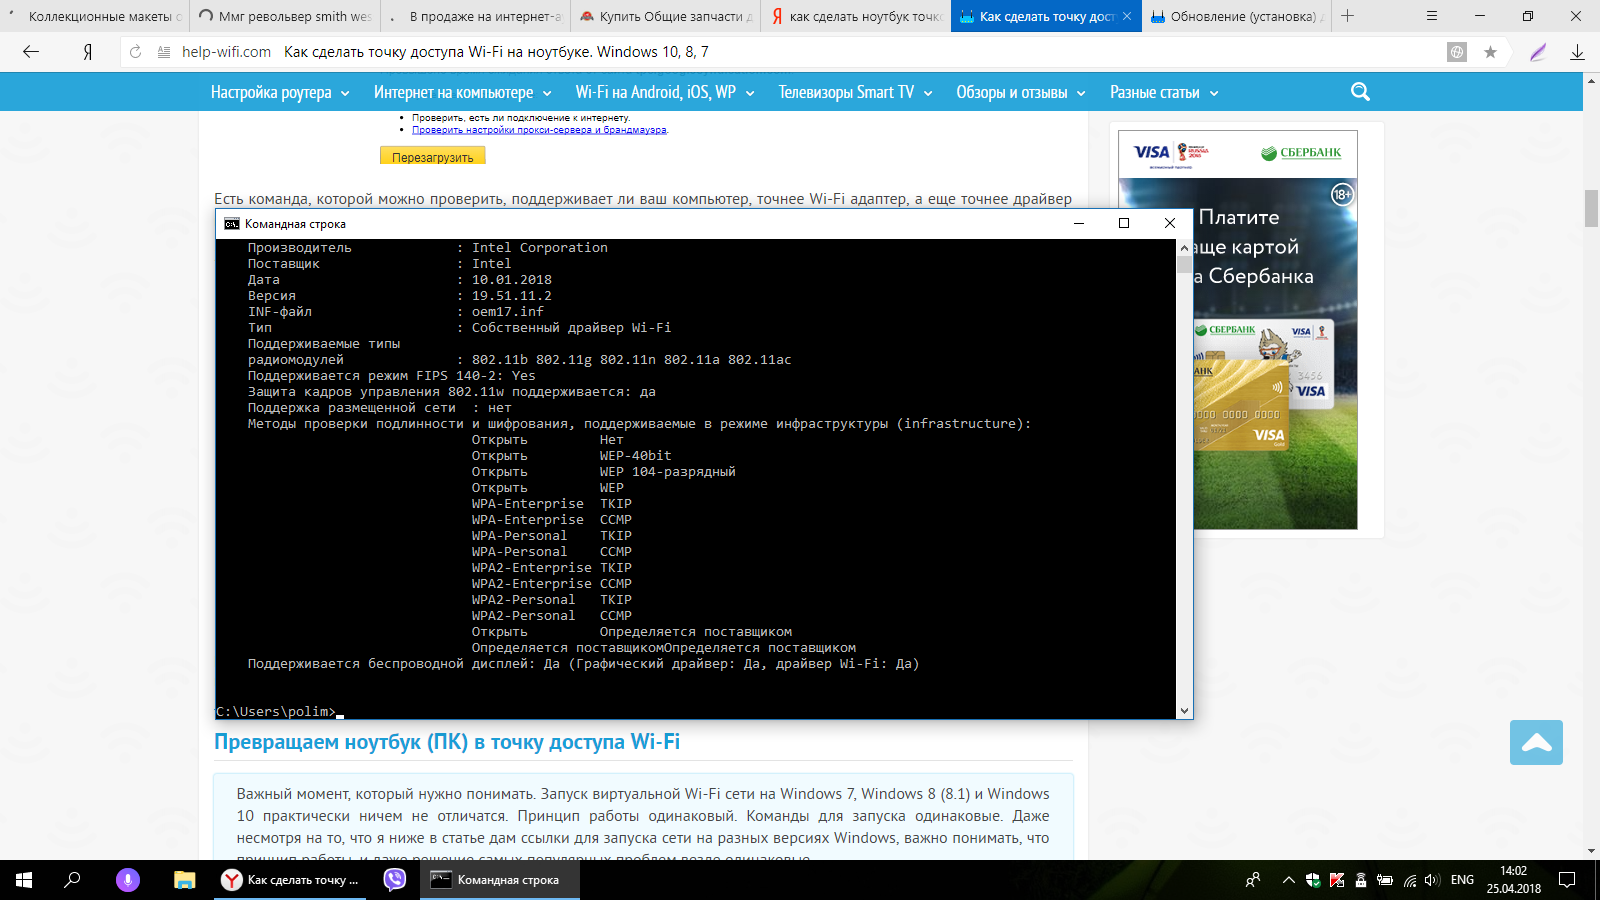Expand the Настройка роутера menu

280,92
